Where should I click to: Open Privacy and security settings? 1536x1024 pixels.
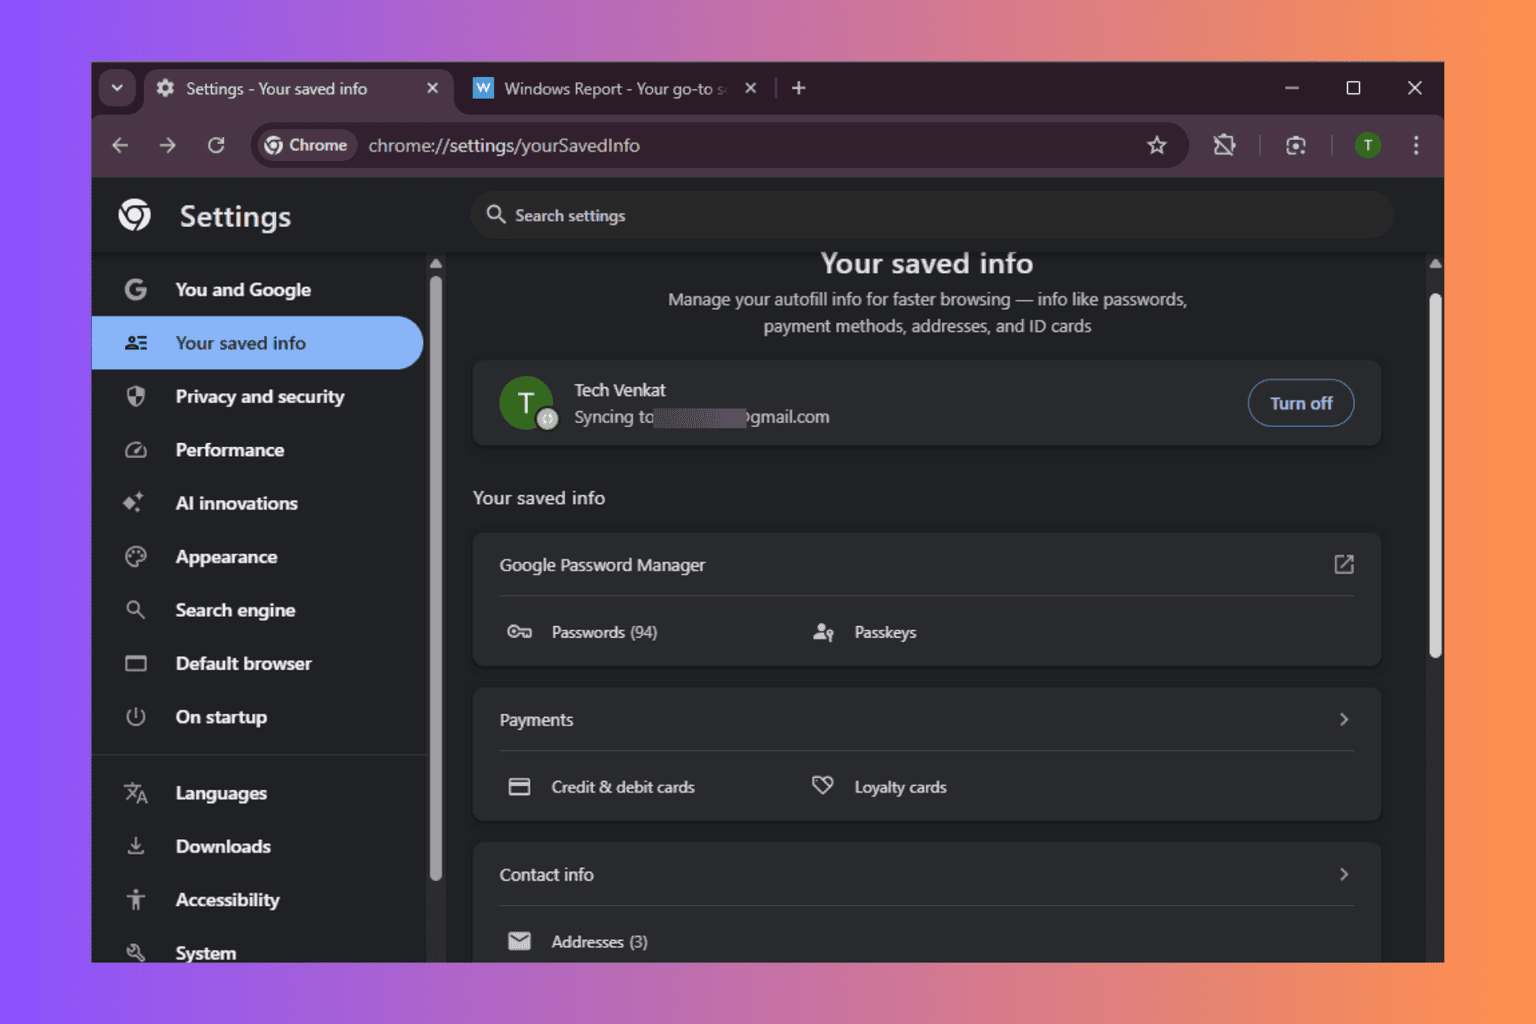259,397
